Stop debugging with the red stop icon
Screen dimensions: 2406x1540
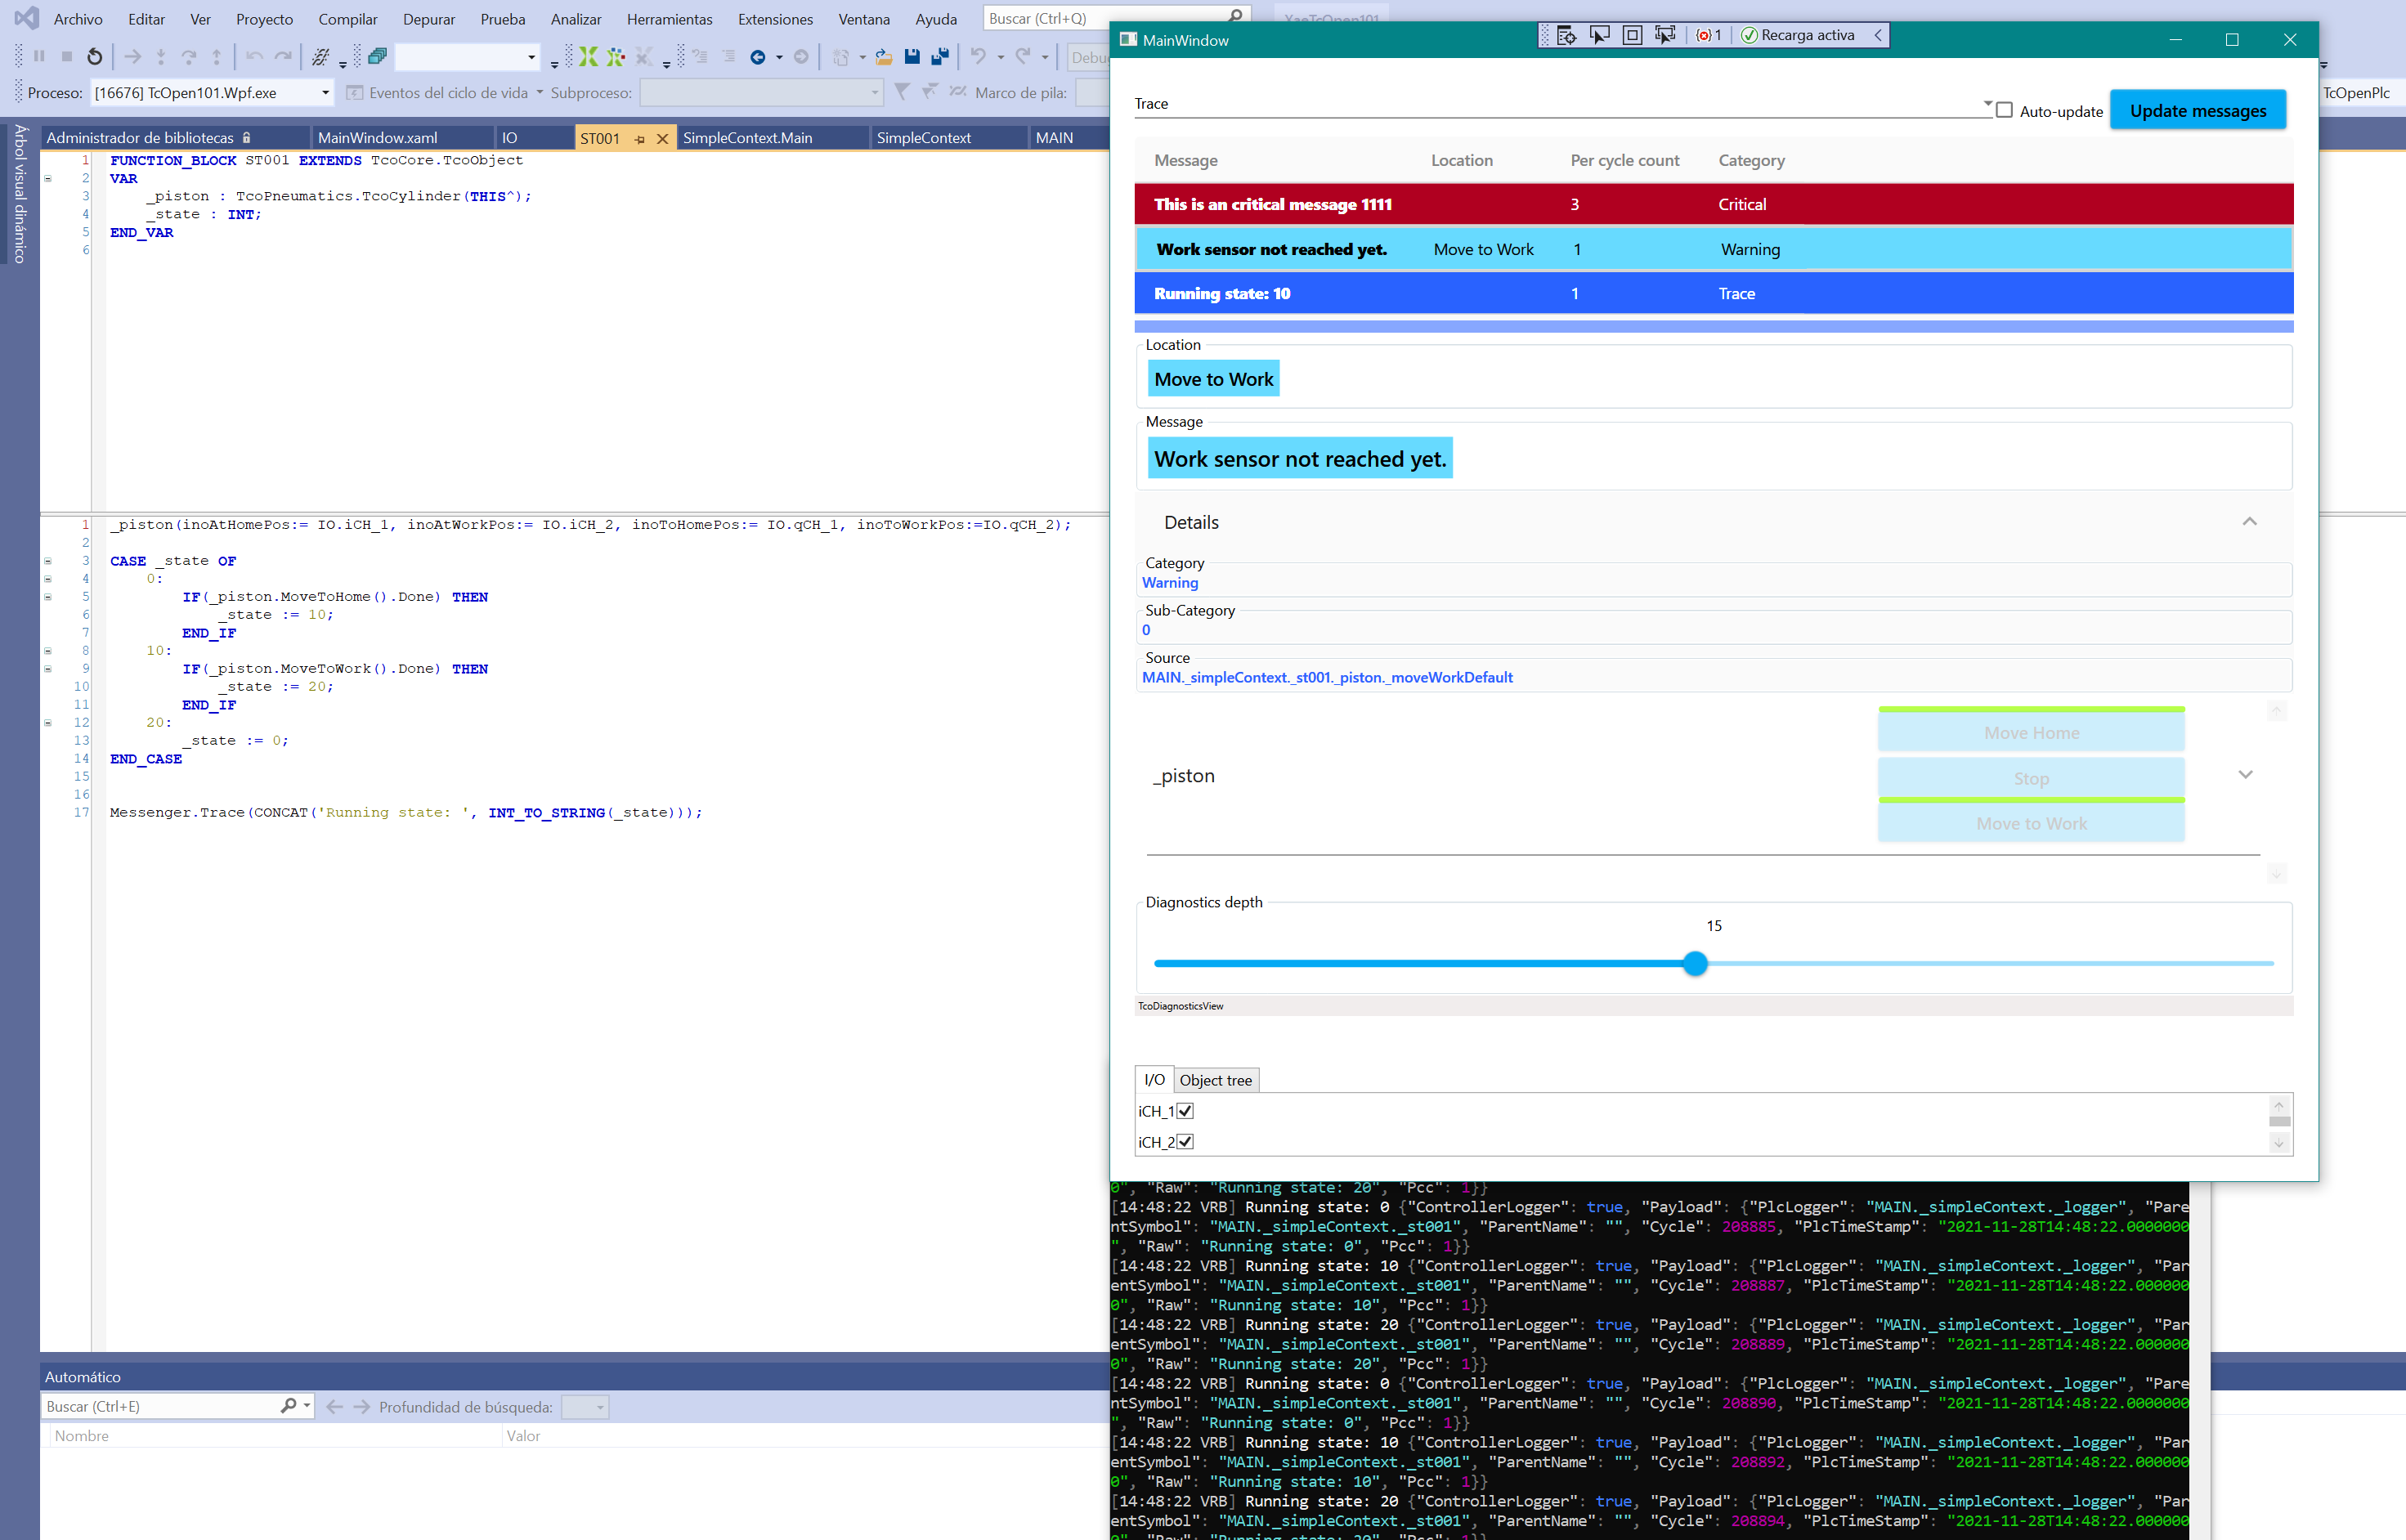(x=67, y=57)
